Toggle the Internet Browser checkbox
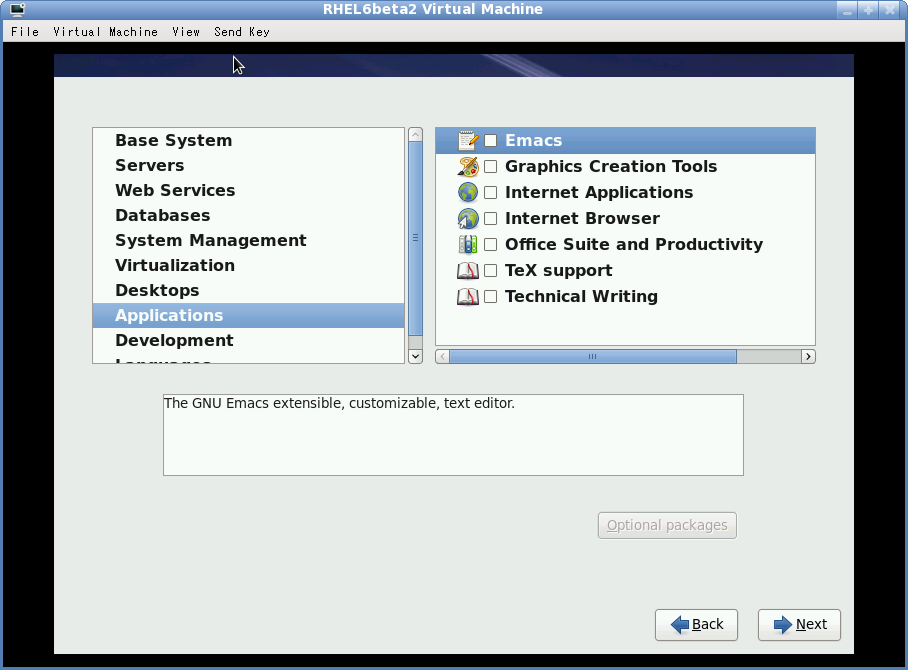908x670 pixels. point(490,218)
